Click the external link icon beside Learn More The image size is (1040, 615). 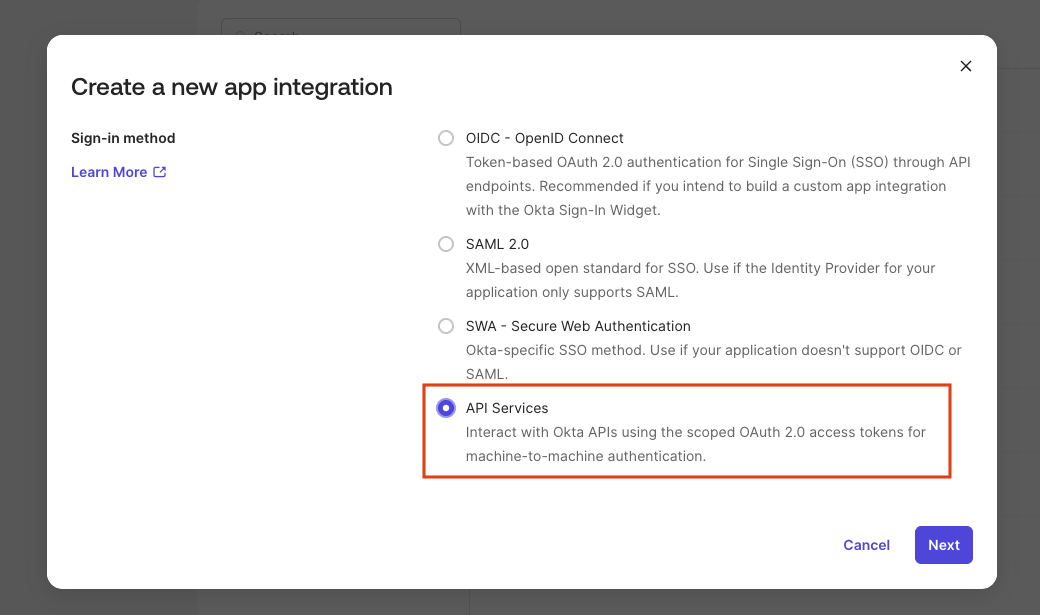point(160,172)
